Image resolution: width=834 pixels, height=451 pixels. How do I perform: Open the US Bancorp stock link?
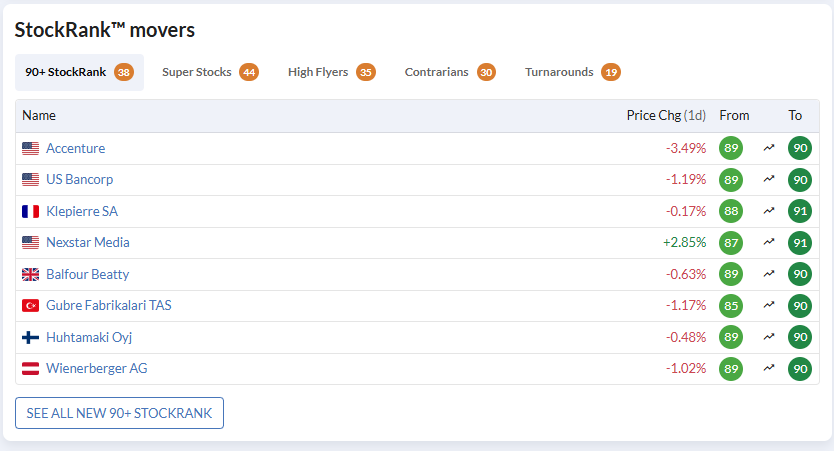pos(80,180)
